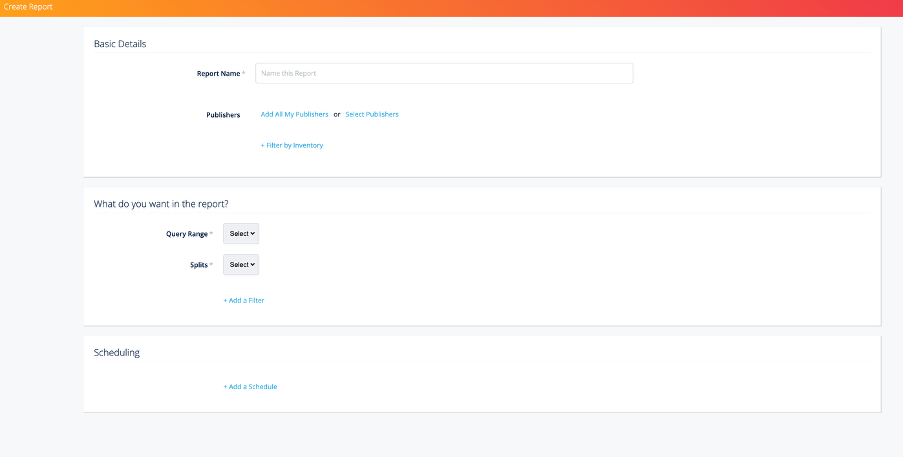Click the Splits field label
The image size is (904, 458).
click(x=198, y=265)
